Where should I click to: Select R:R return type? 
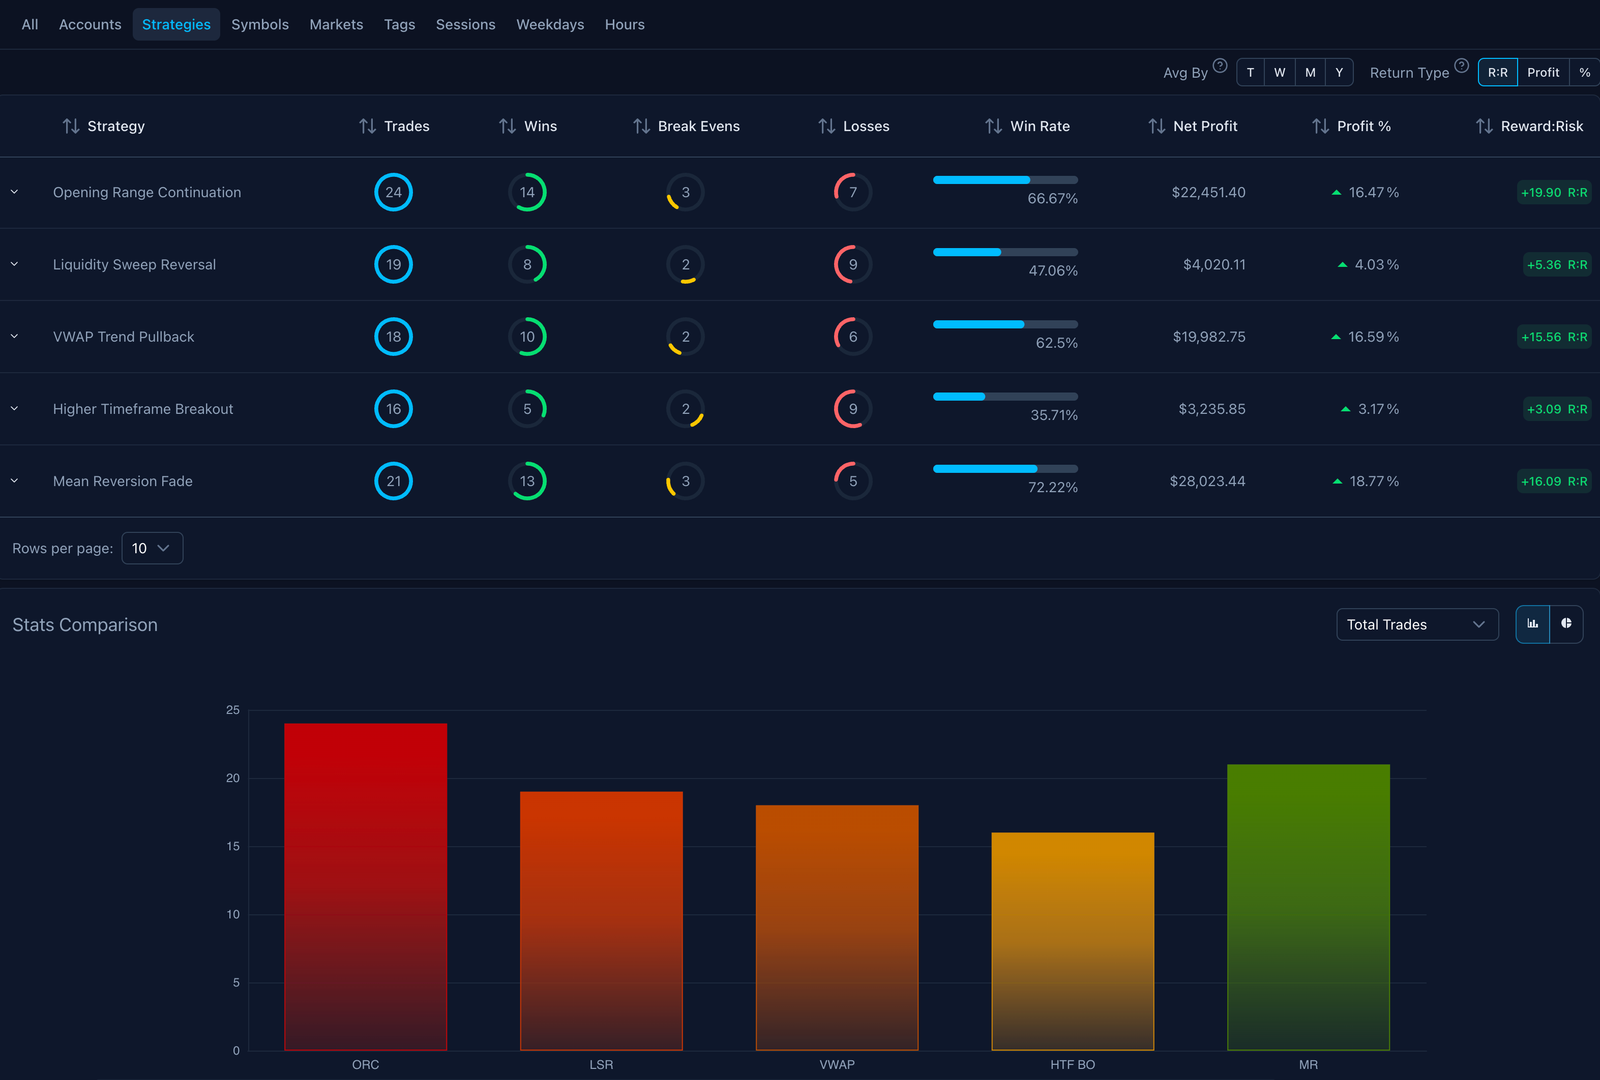tap(1497, 72)
